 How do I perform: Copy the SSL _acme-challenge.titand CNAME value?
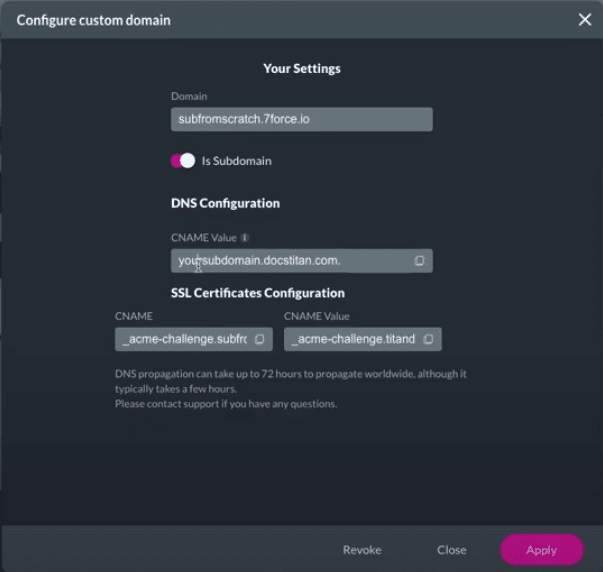[x=428, y=340]
